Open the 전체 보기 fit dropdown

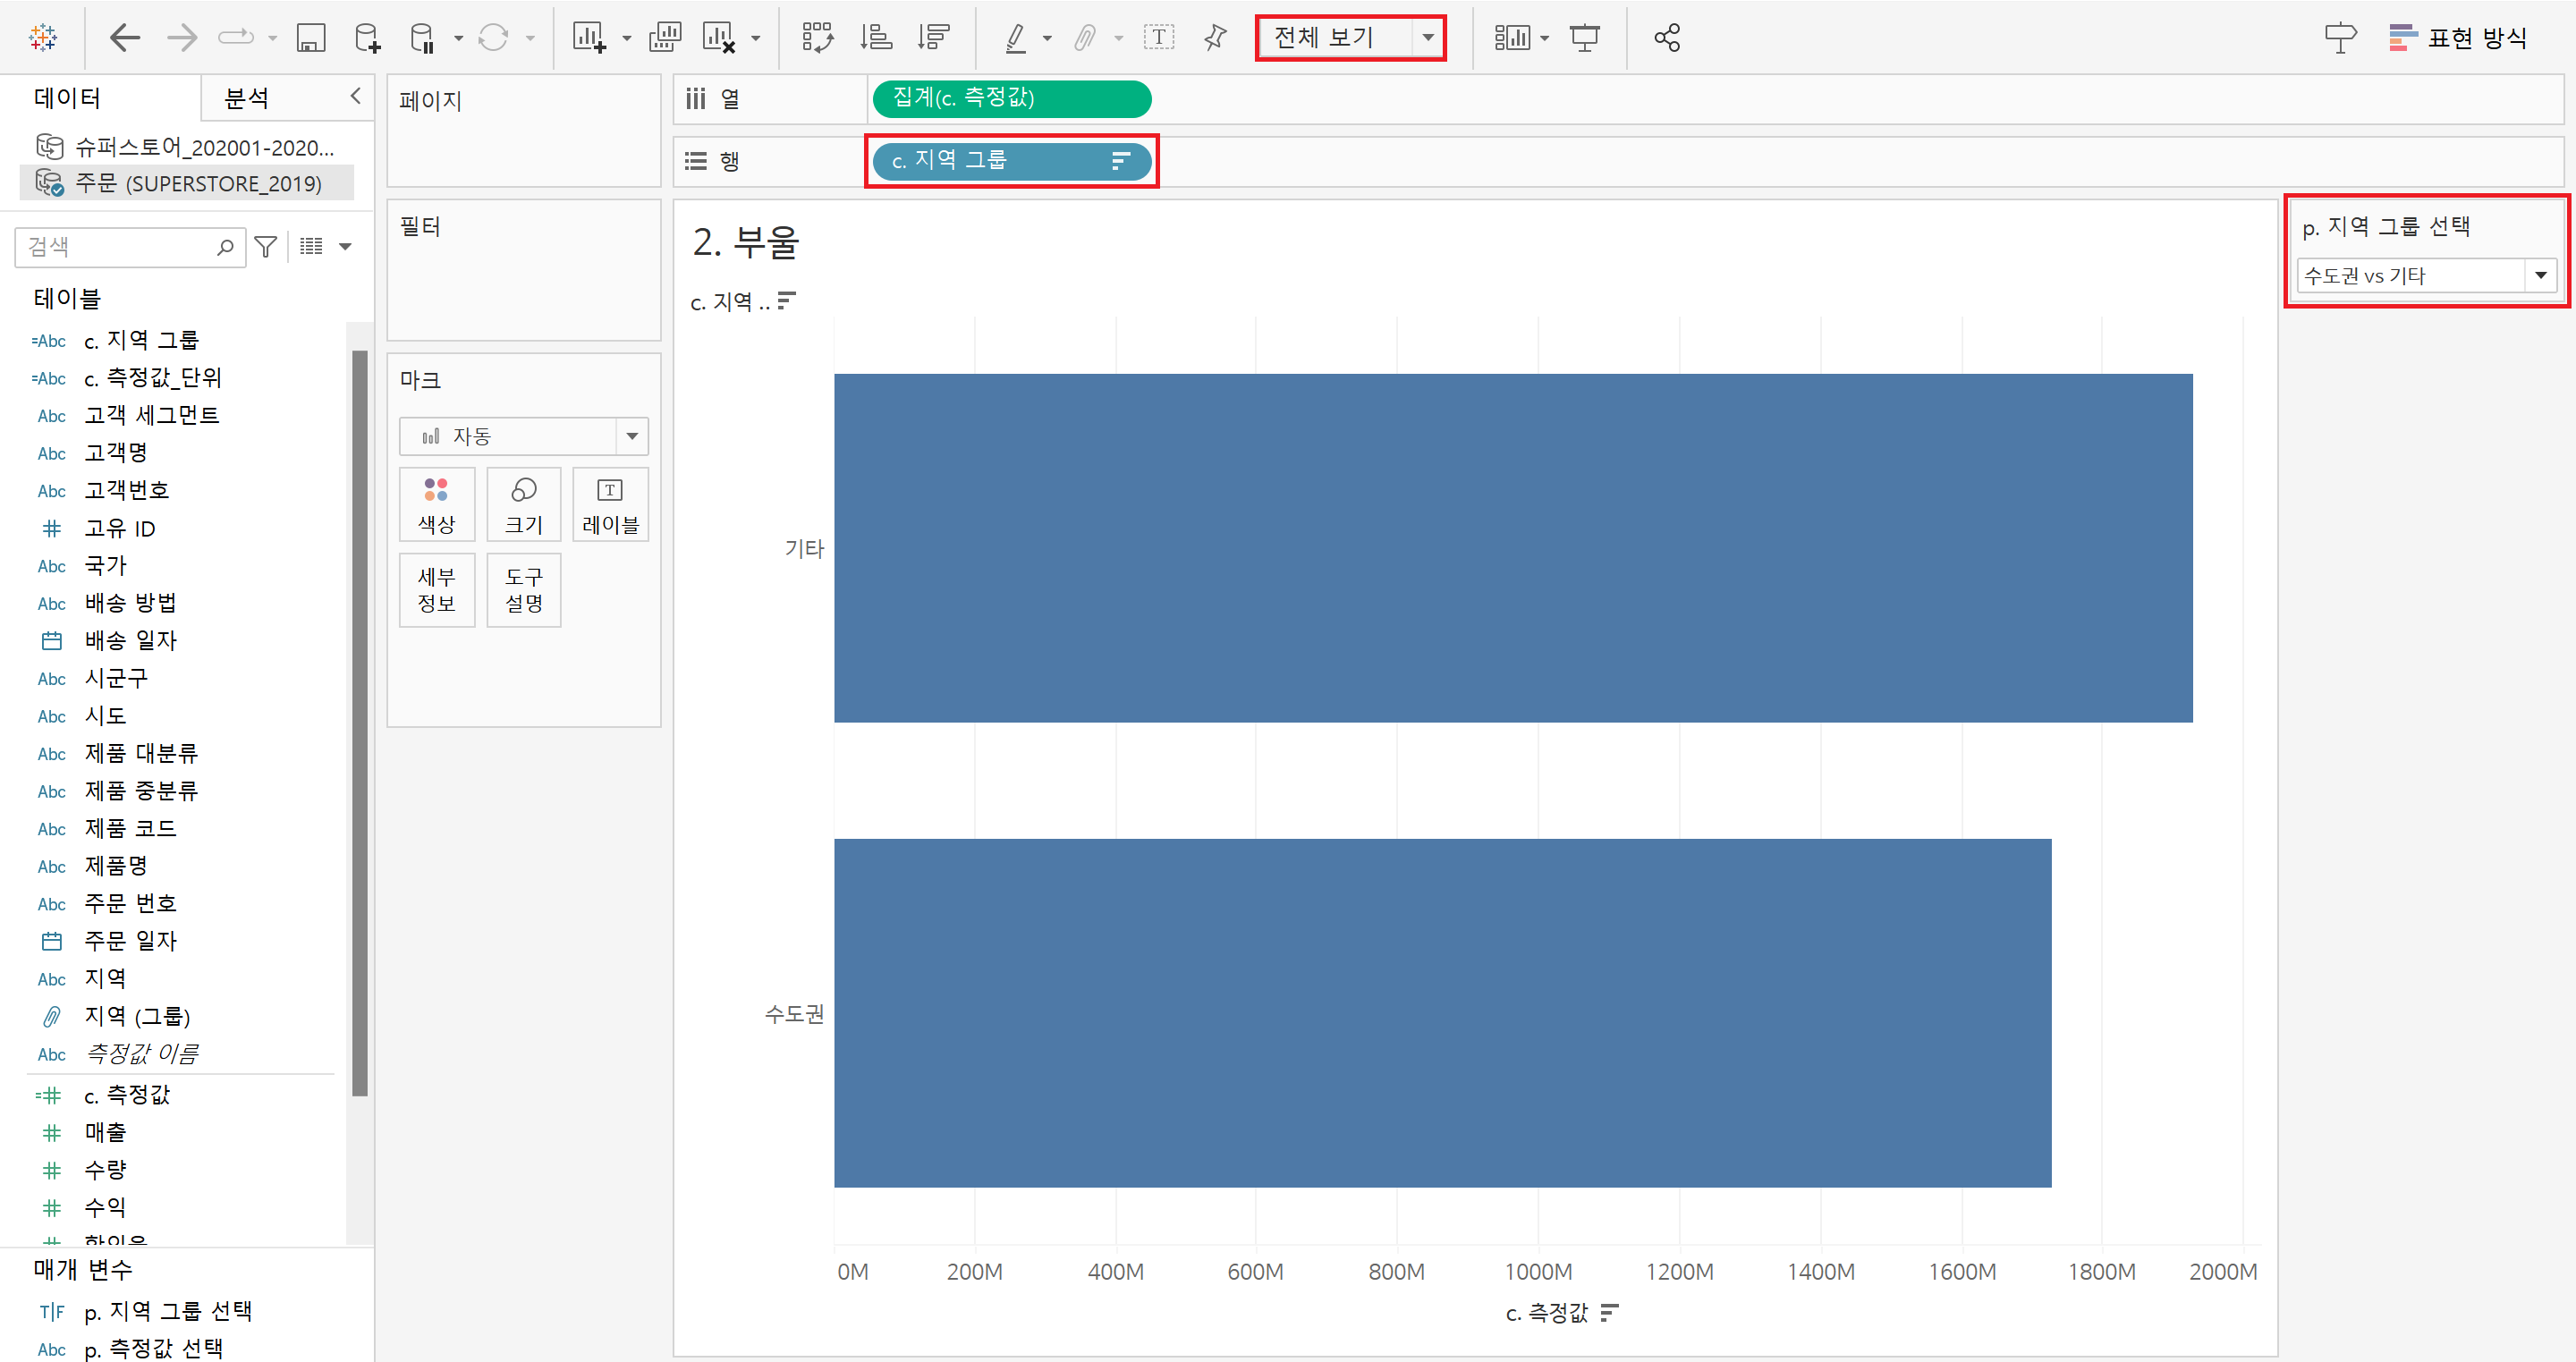(x=1428, y=38)
